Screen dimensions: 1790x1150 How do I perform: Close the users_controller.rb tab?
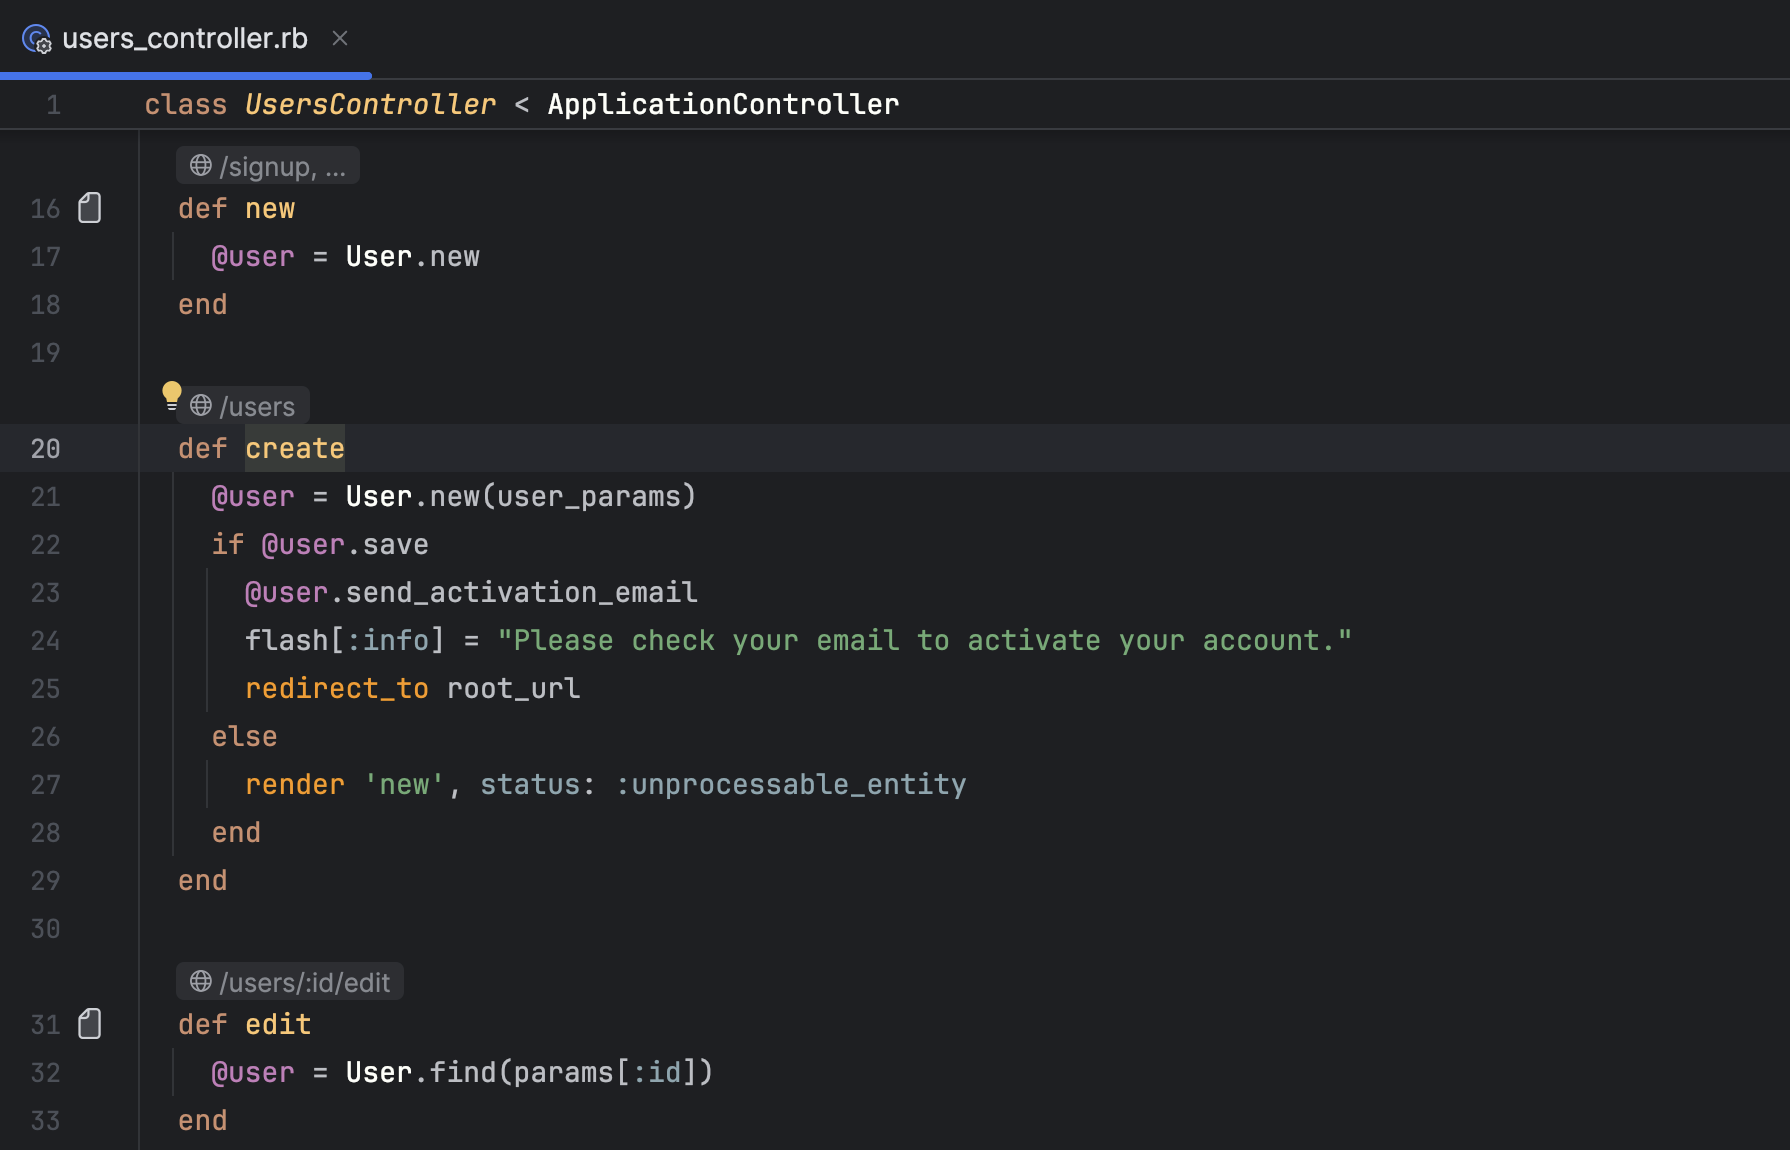coord(339,39)
